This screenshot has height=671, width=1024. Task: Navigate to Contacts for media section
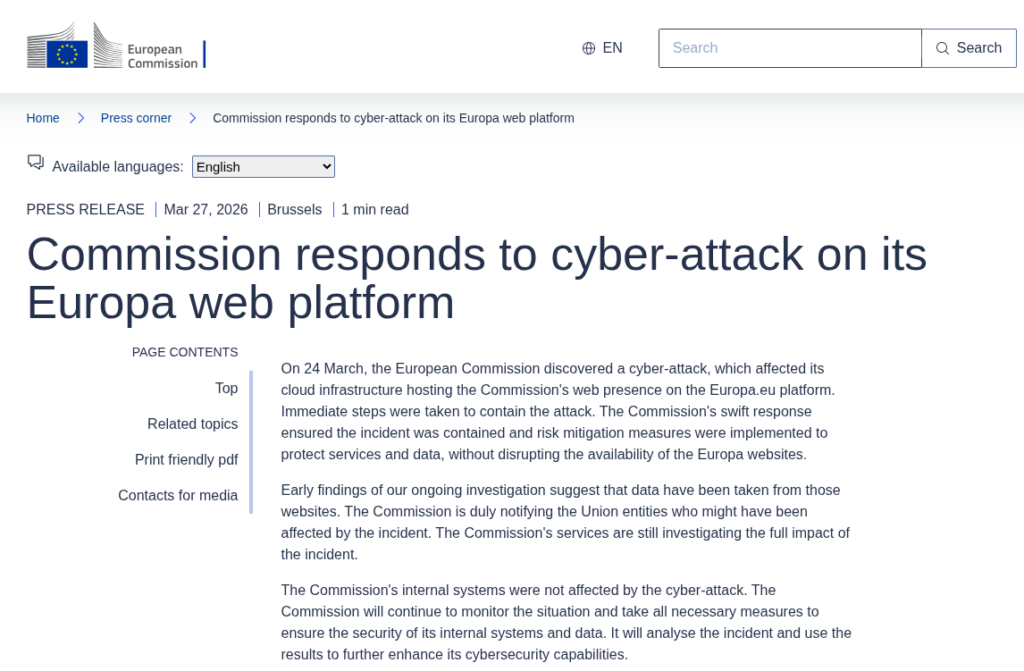(178, 496)
